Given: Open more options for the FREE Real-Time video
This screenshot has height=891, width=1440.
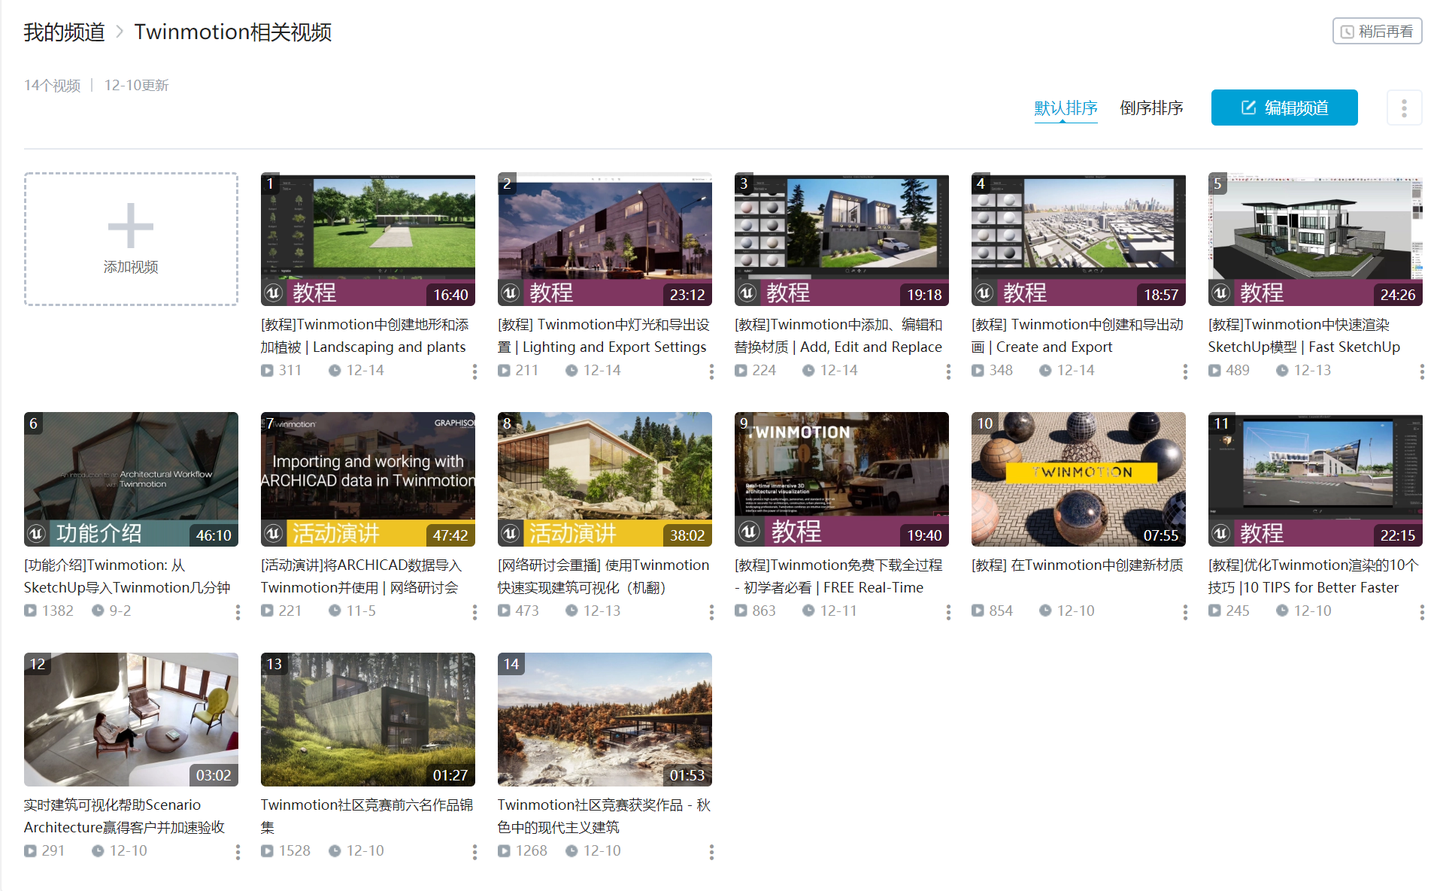Looking at the screenshot, I should [948, 612].
